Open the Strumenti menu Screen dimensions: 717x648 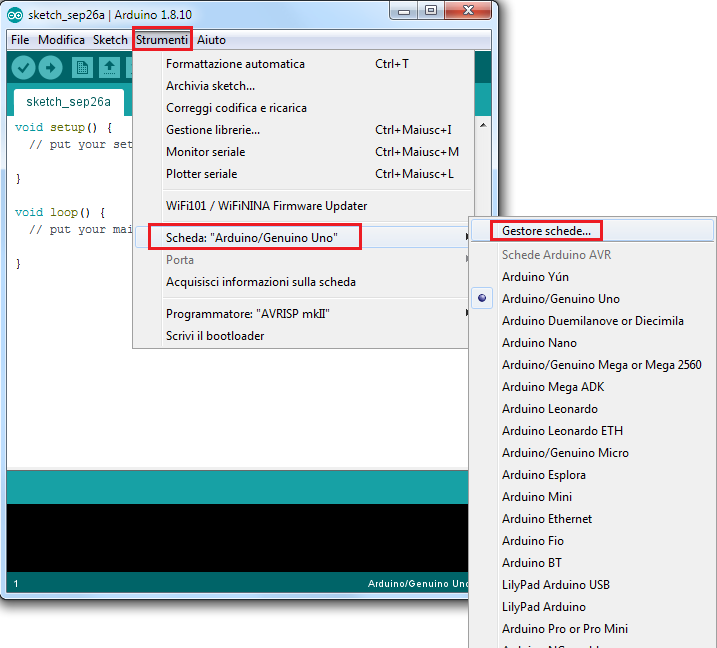pos(162,40)
